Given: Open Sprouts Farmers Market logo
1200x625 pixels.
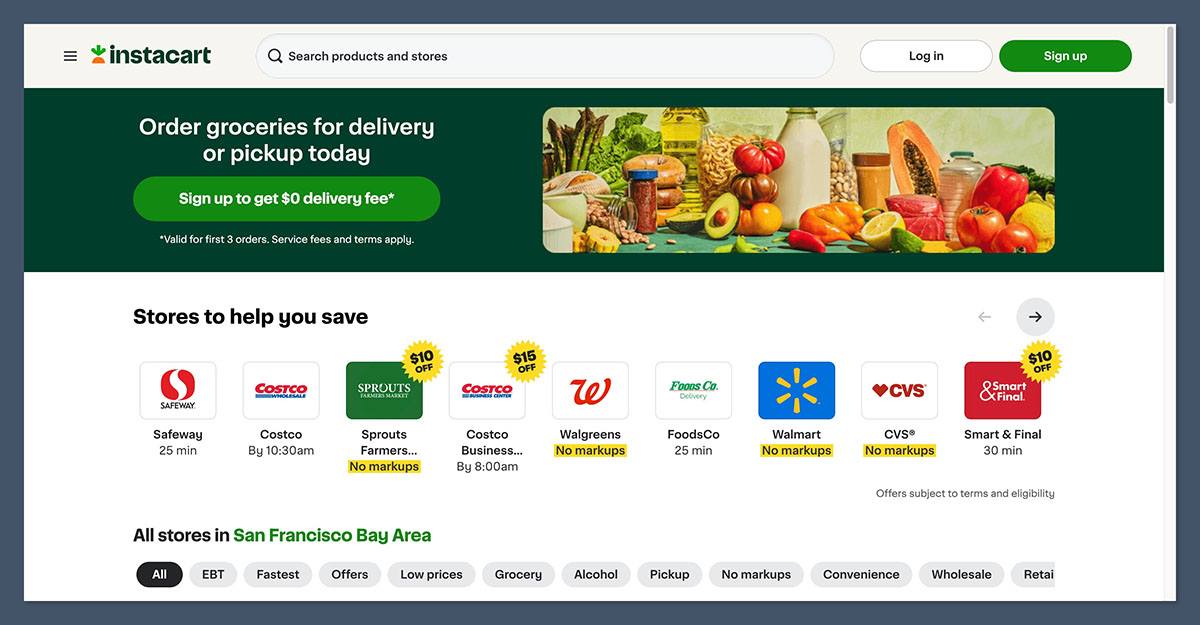Looking at the screenshot, I should click(384, 390).
